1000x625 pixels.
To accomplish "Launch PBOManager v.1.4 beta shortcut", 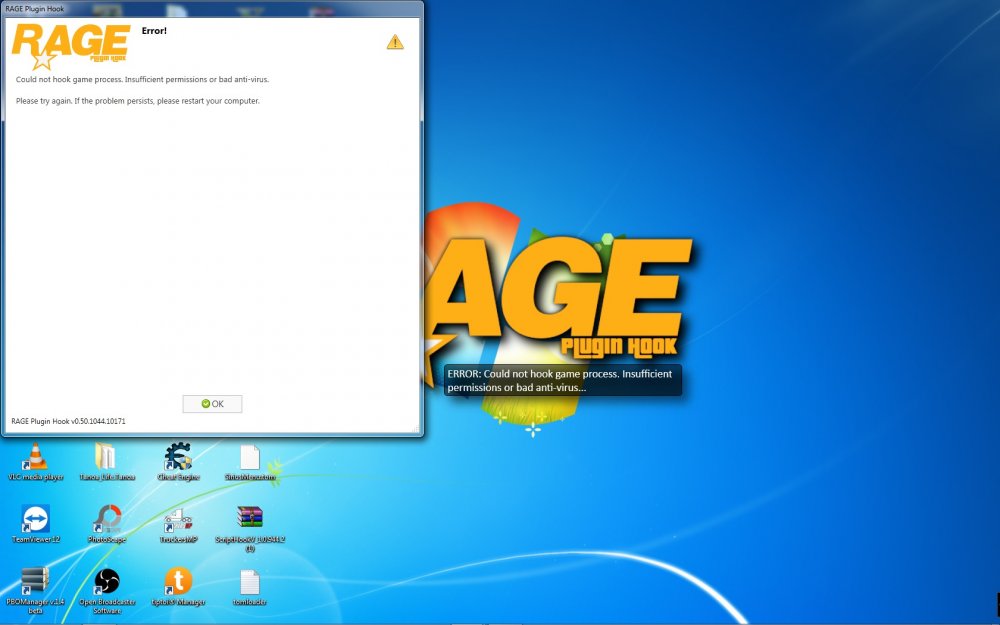I will click(x=35, y=591).
